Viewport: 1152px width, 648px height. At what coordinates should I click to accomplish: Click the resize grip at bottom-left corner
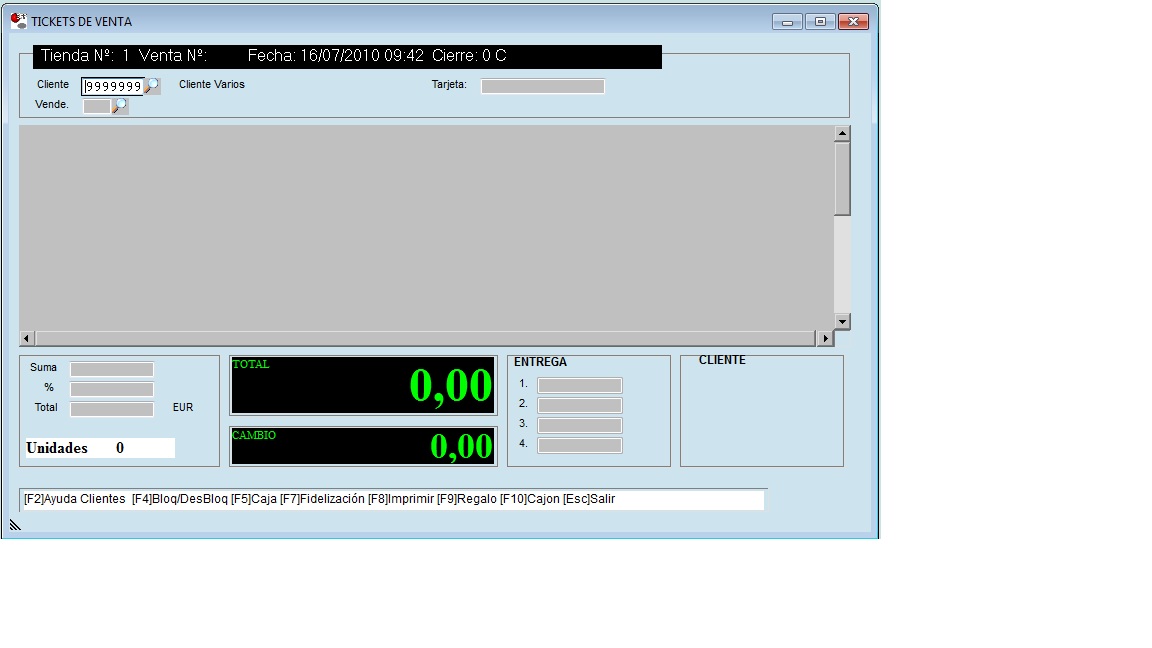click(x=15, y=525)
